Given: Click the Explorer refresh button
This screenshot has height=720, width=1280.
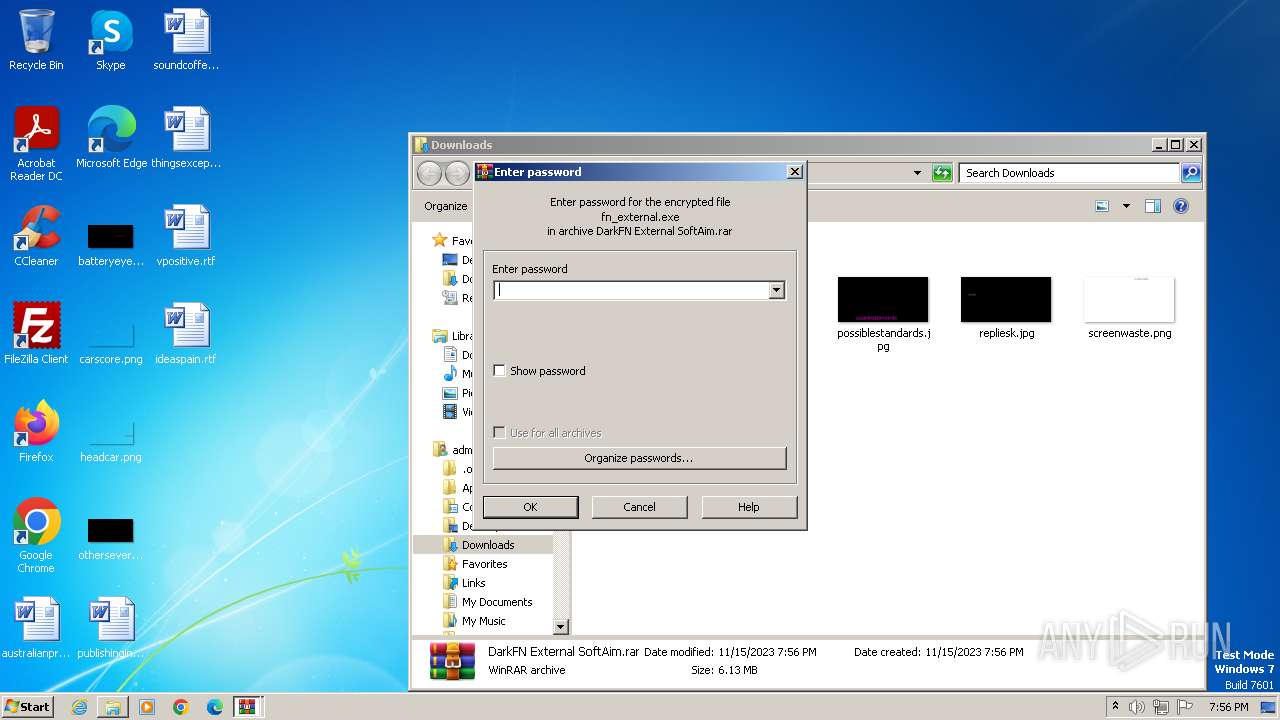Looking at the screenshot, I should [x=942, y=173].
